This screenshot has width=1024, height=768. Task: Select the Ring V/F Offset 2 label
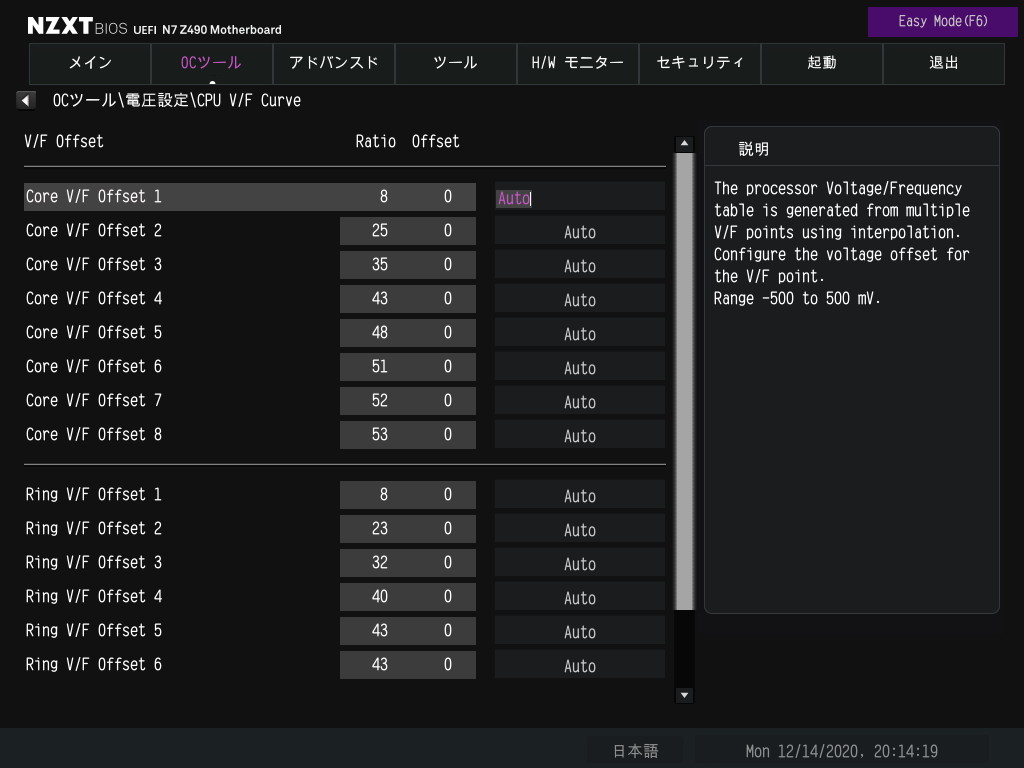pos(93,528)
